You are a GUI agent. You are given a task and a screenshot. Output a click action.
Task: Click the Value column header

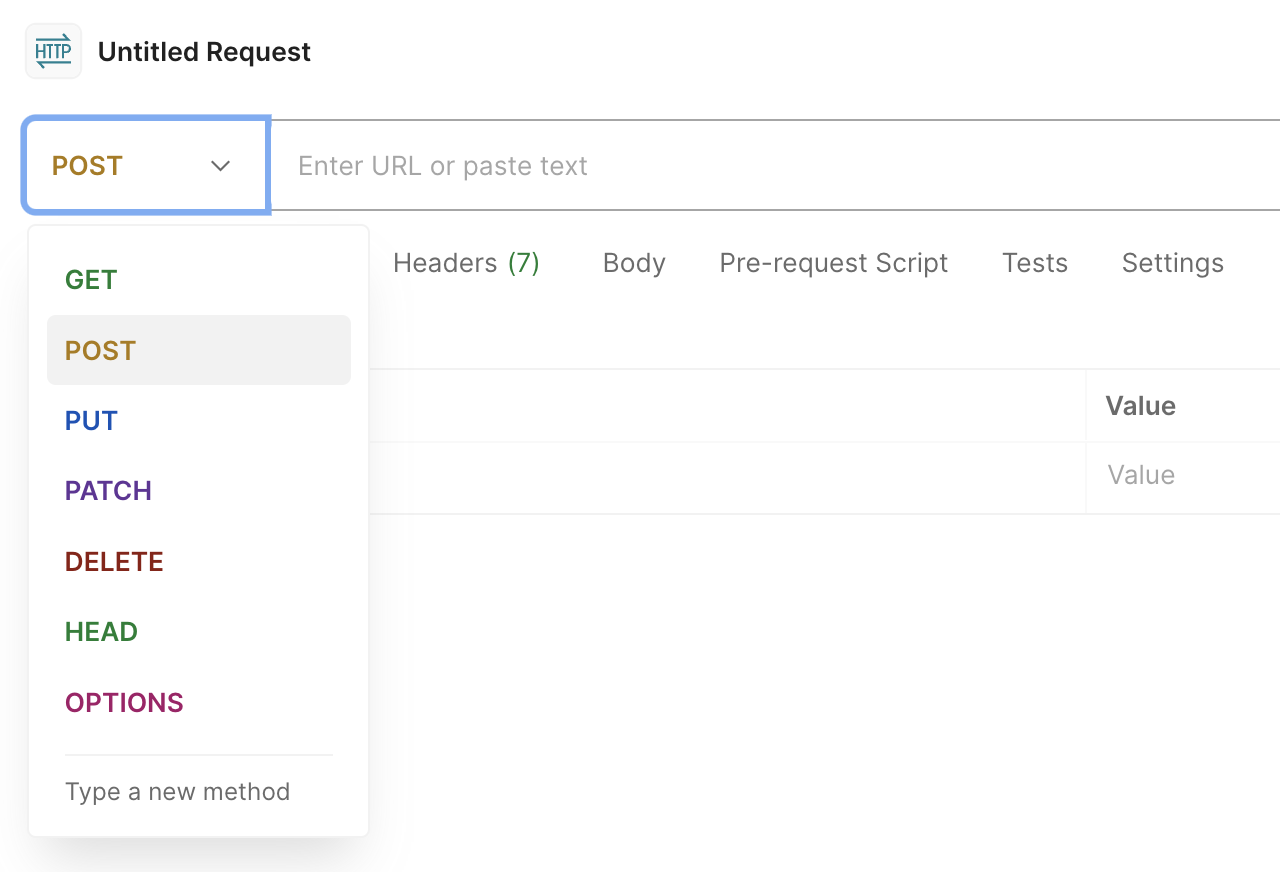pos(1140,406)
